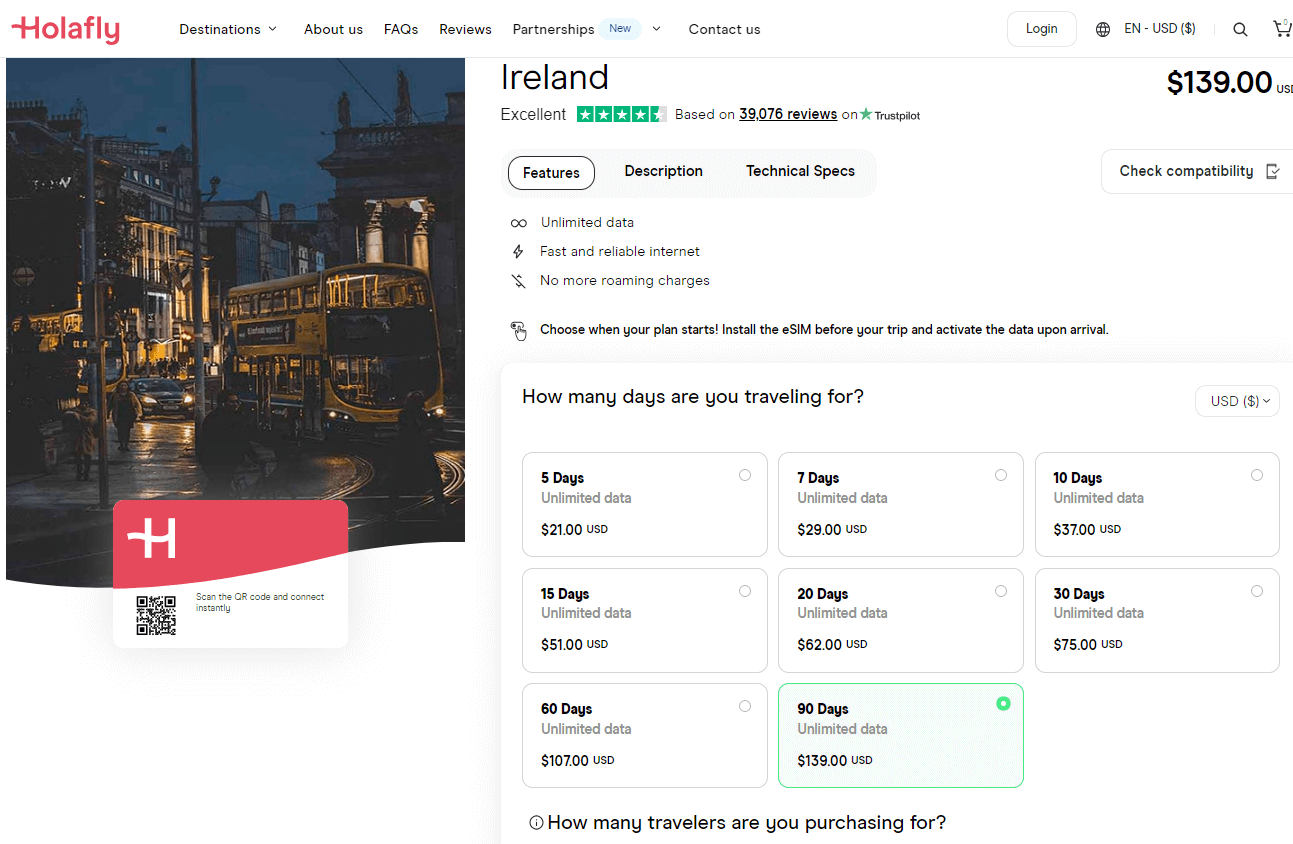Switch to the Features tab

[x=551, y=173]
